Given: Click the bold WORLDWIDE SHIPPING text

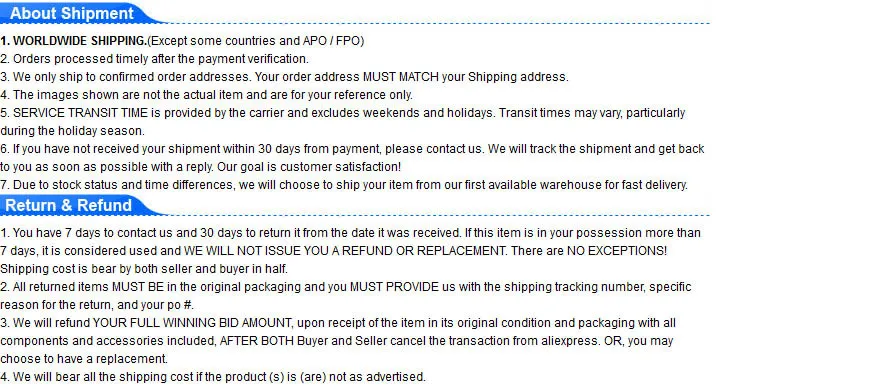Looking at the screenshot, I should (80, 41).
